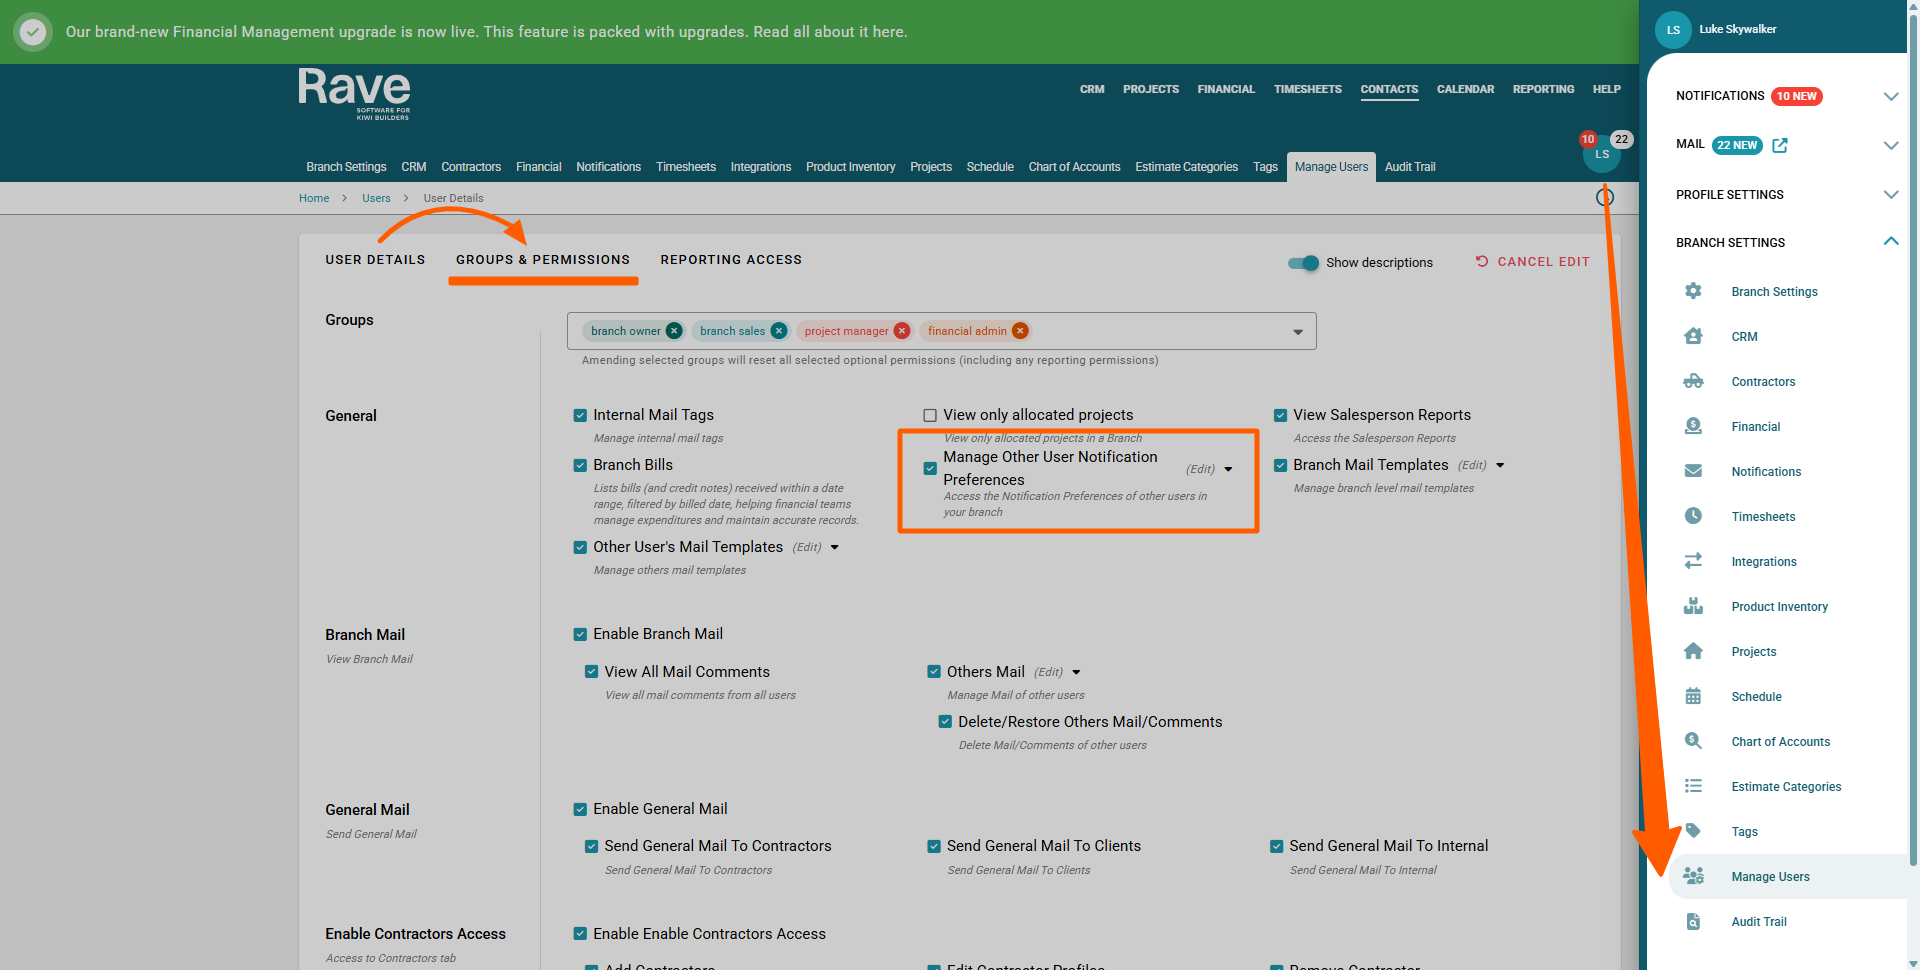Uncheck the Branch Bills checkbox
This screenshot has height=970, width=1920.
[x=580, y=465]
